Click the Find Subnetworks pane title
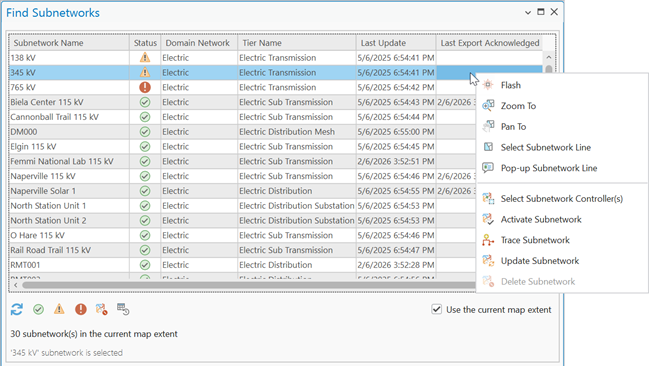The height and width of the screenshot is (366, 649). click(53, 13)
